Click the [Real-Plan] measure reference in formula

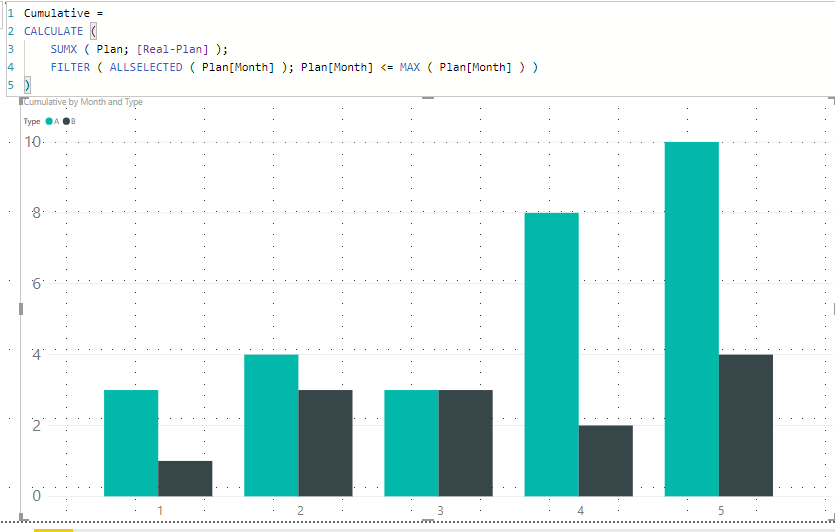[x=173, y=50]
